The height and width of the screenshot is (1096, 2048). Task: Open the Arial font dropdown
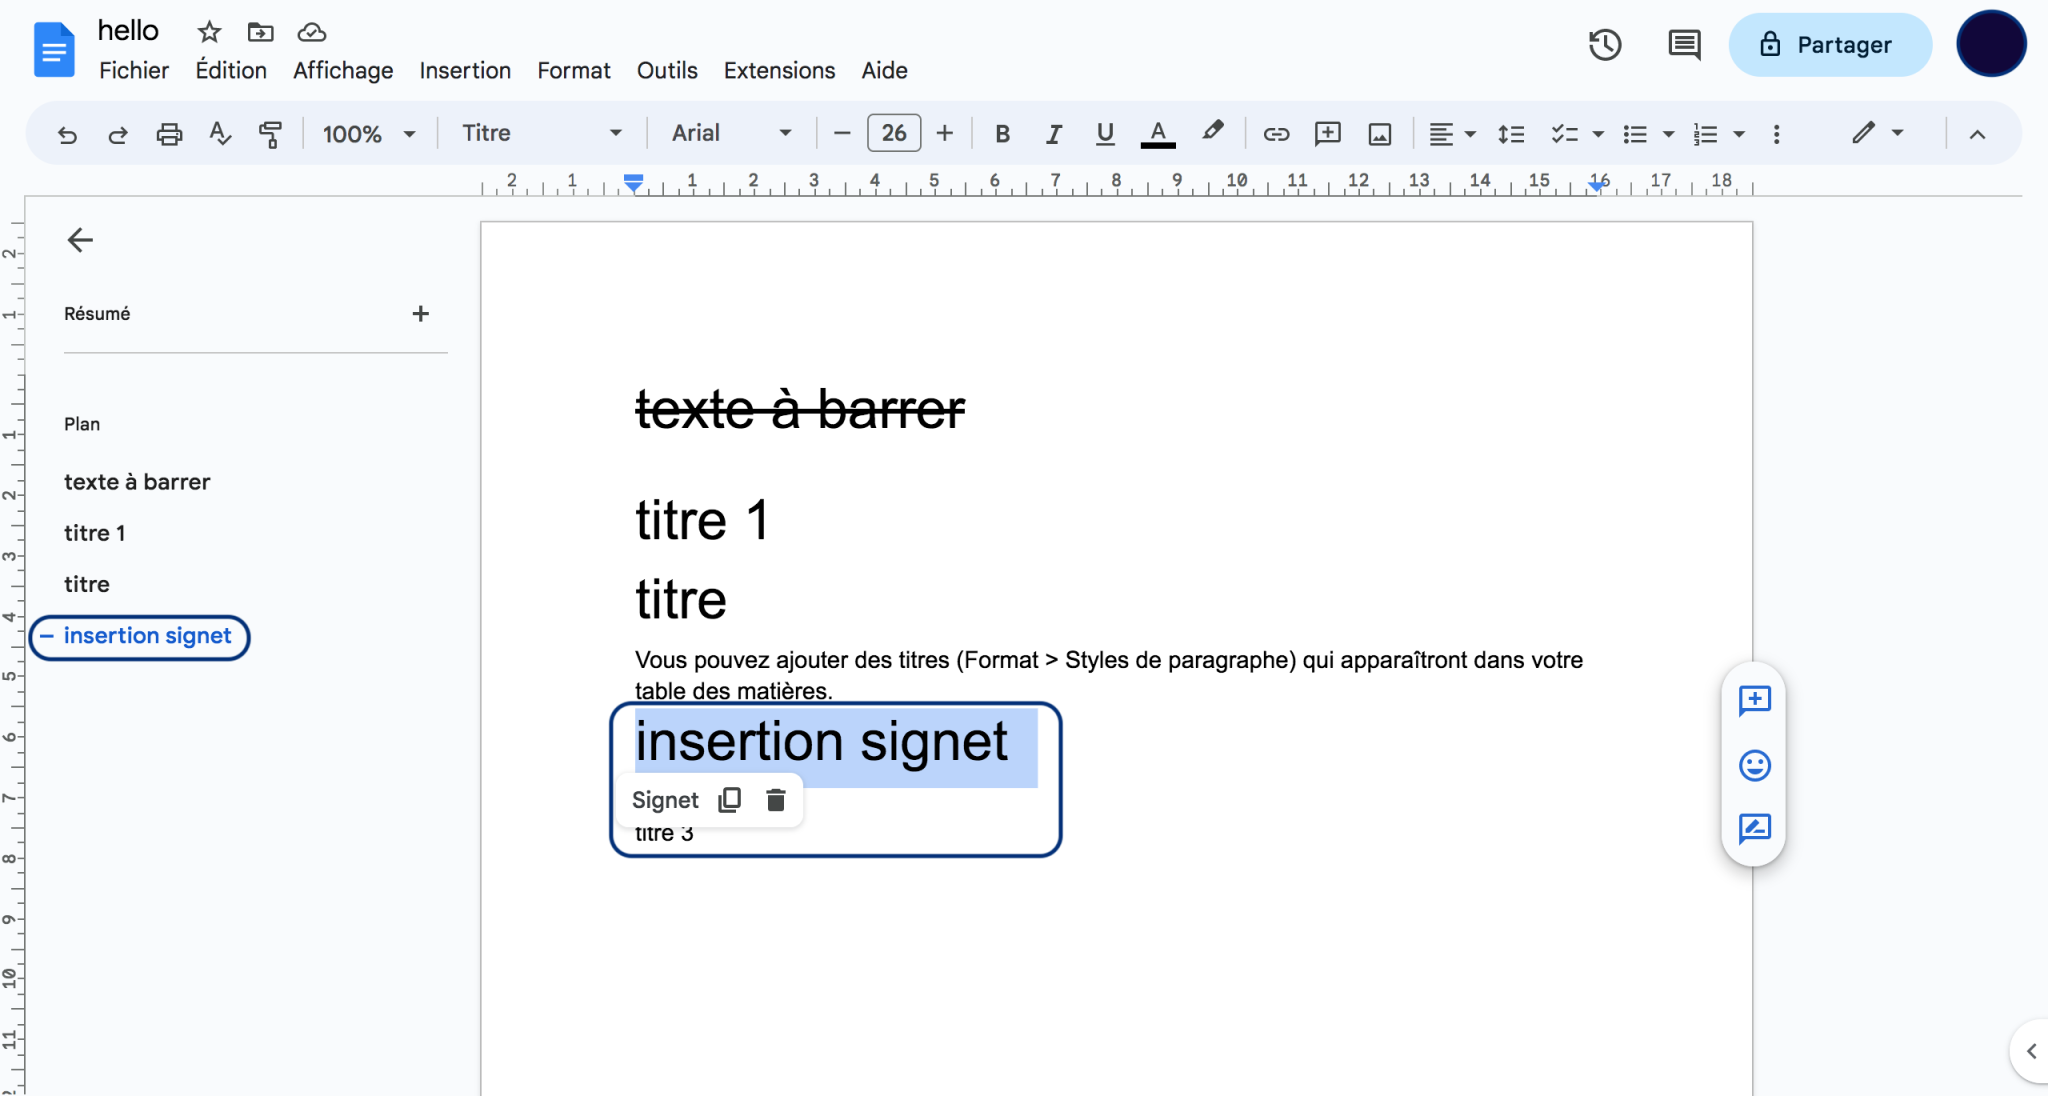[x=731, y=133]
